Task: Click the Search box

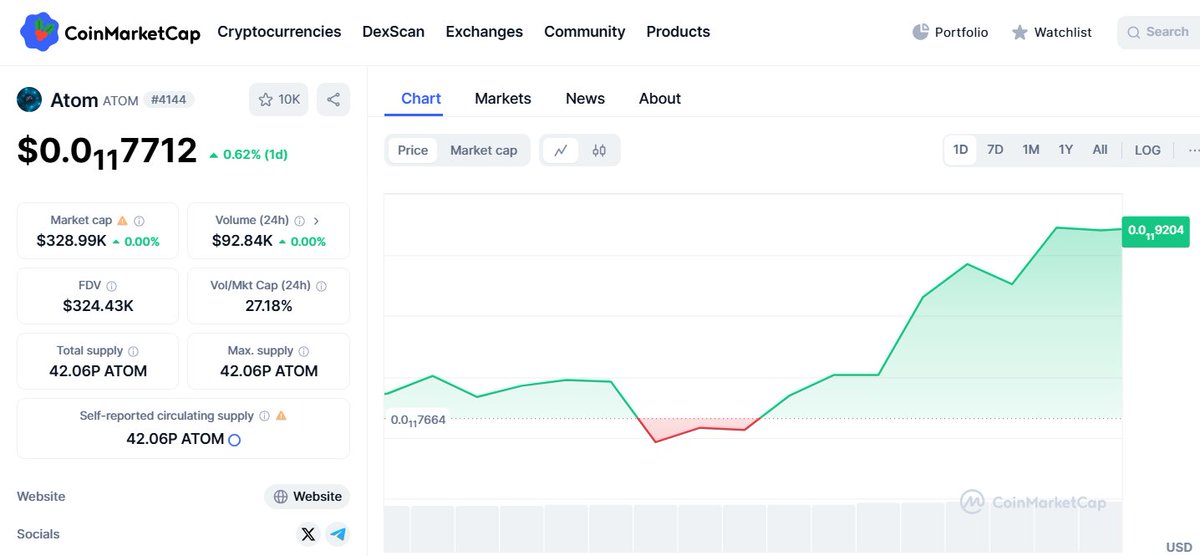Action: click(1160, 32)
